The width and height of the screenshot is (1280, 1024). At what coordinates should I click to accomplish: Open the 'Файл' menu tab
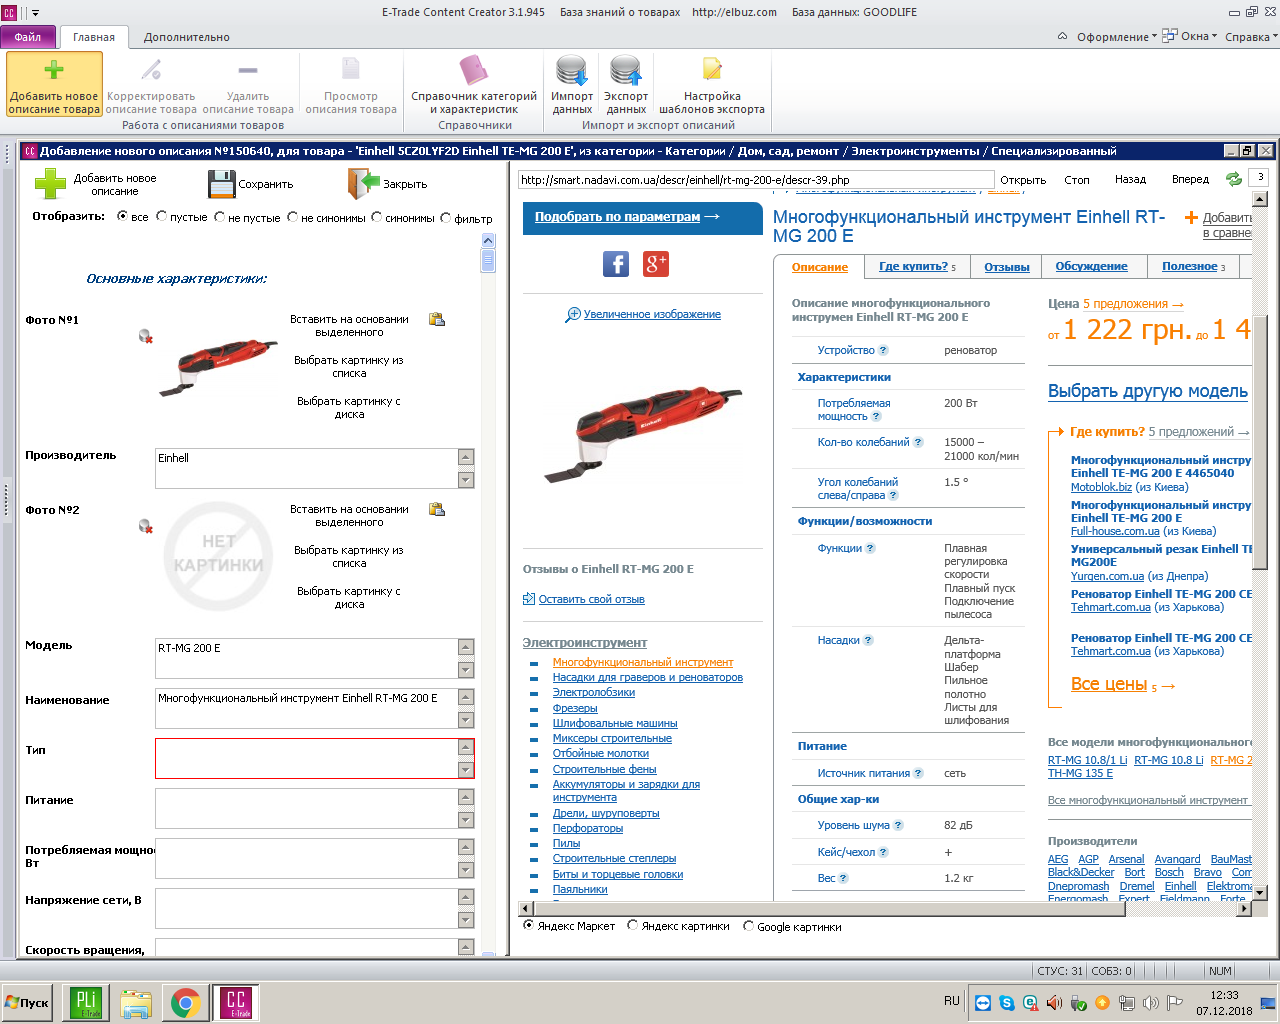click(x=28, y=37)
